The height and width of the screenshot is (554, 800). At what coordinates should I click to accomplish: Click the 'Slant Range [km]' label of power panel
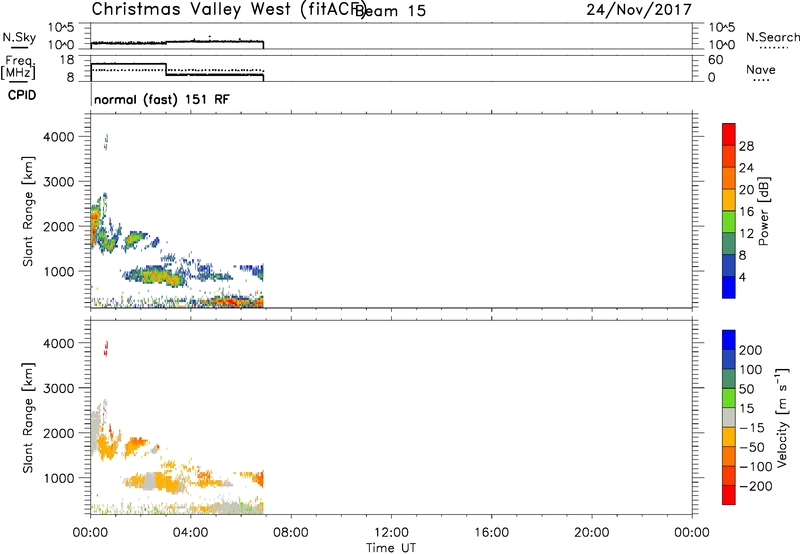[28, 211]
